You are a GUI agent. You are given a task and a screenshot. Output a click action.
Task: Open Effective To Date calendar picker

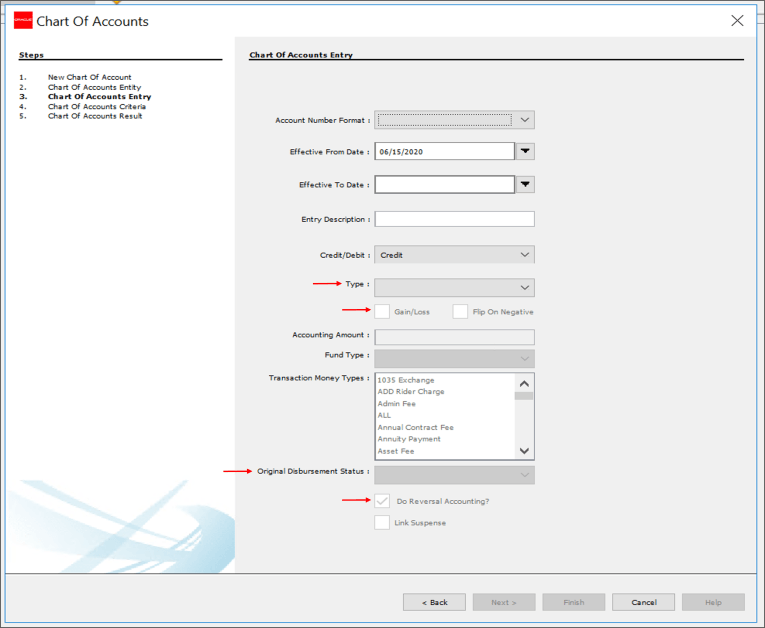[525, 184]
